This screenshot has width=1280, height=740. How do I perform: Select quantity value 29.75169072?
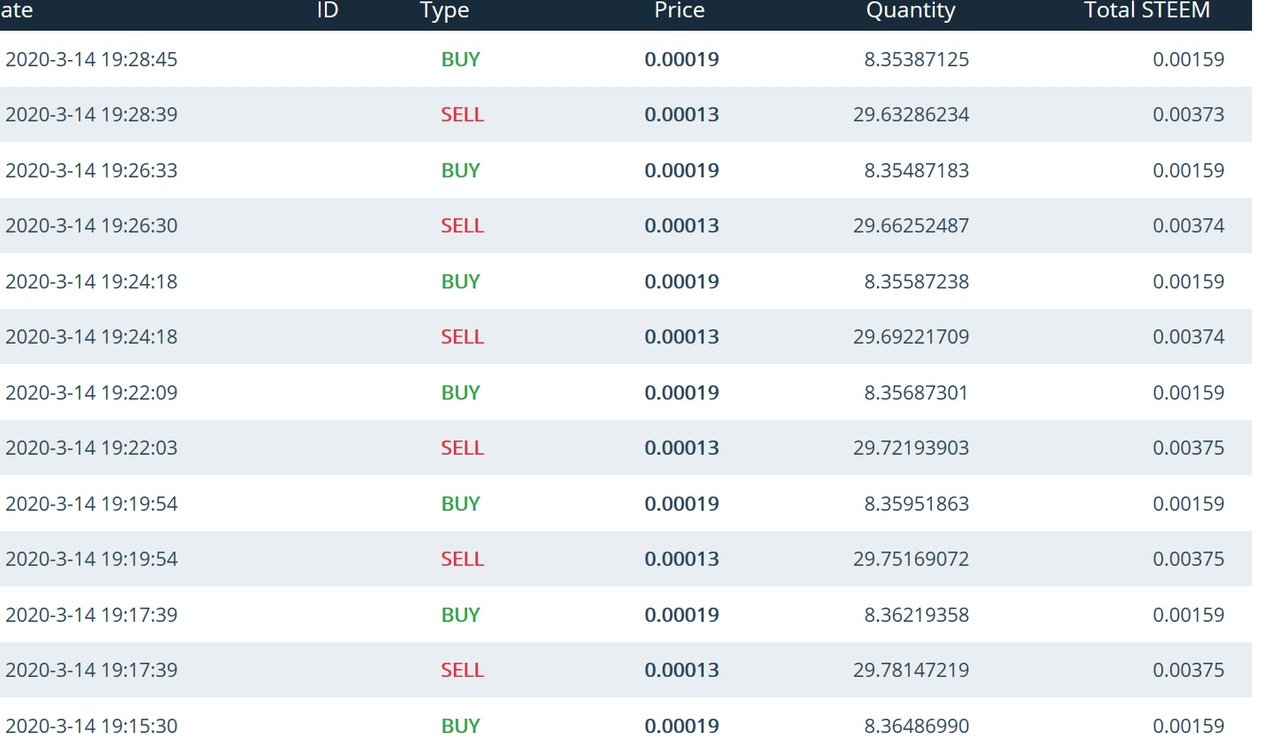[x=911, y=559]
